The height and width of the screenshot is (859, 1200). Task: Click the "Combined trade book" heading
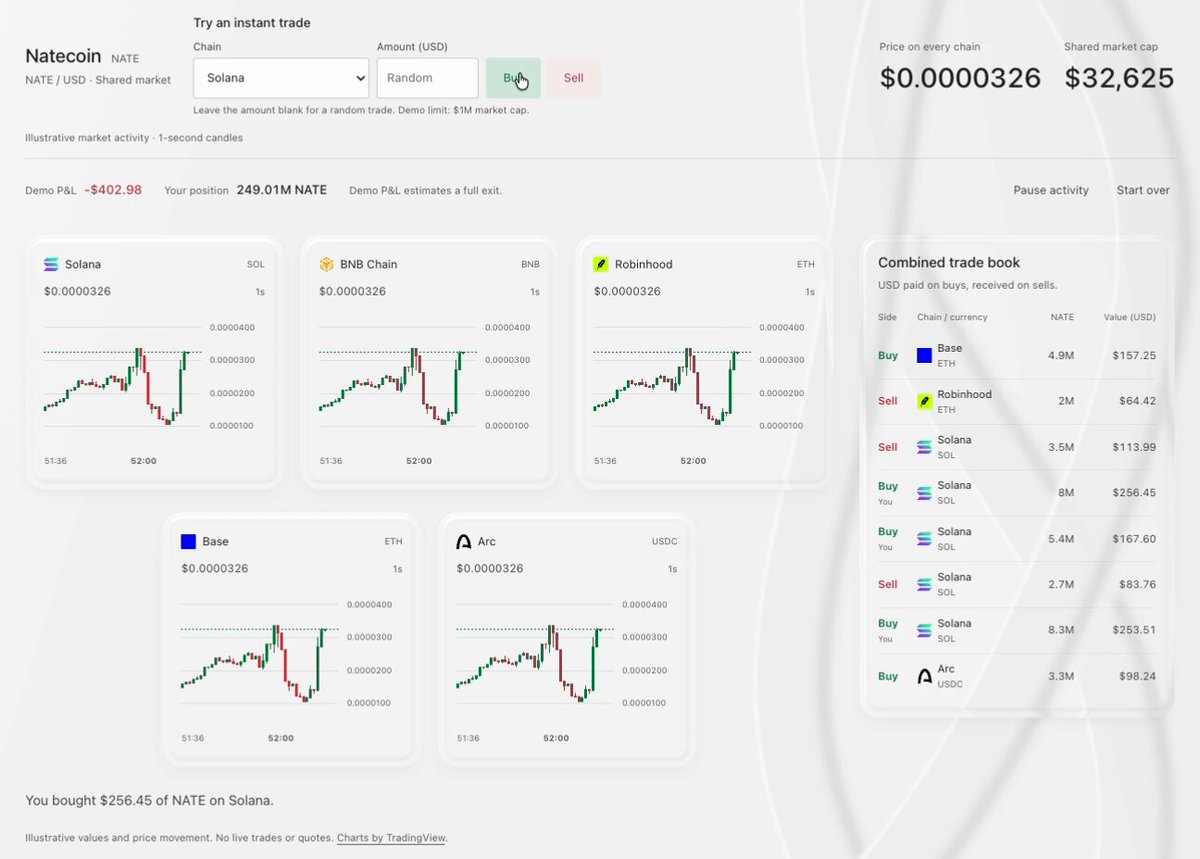click(949, 263)
